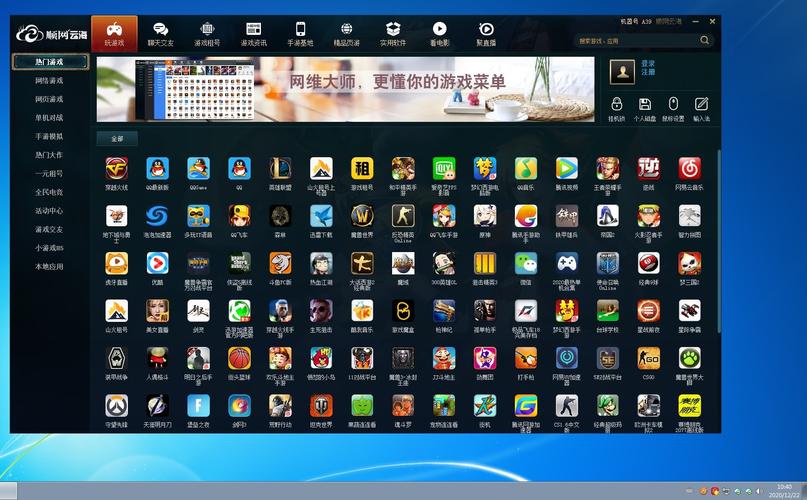Open the 聚直播 live stream tab
807x500 pixels.
click(x=486, y=34)
